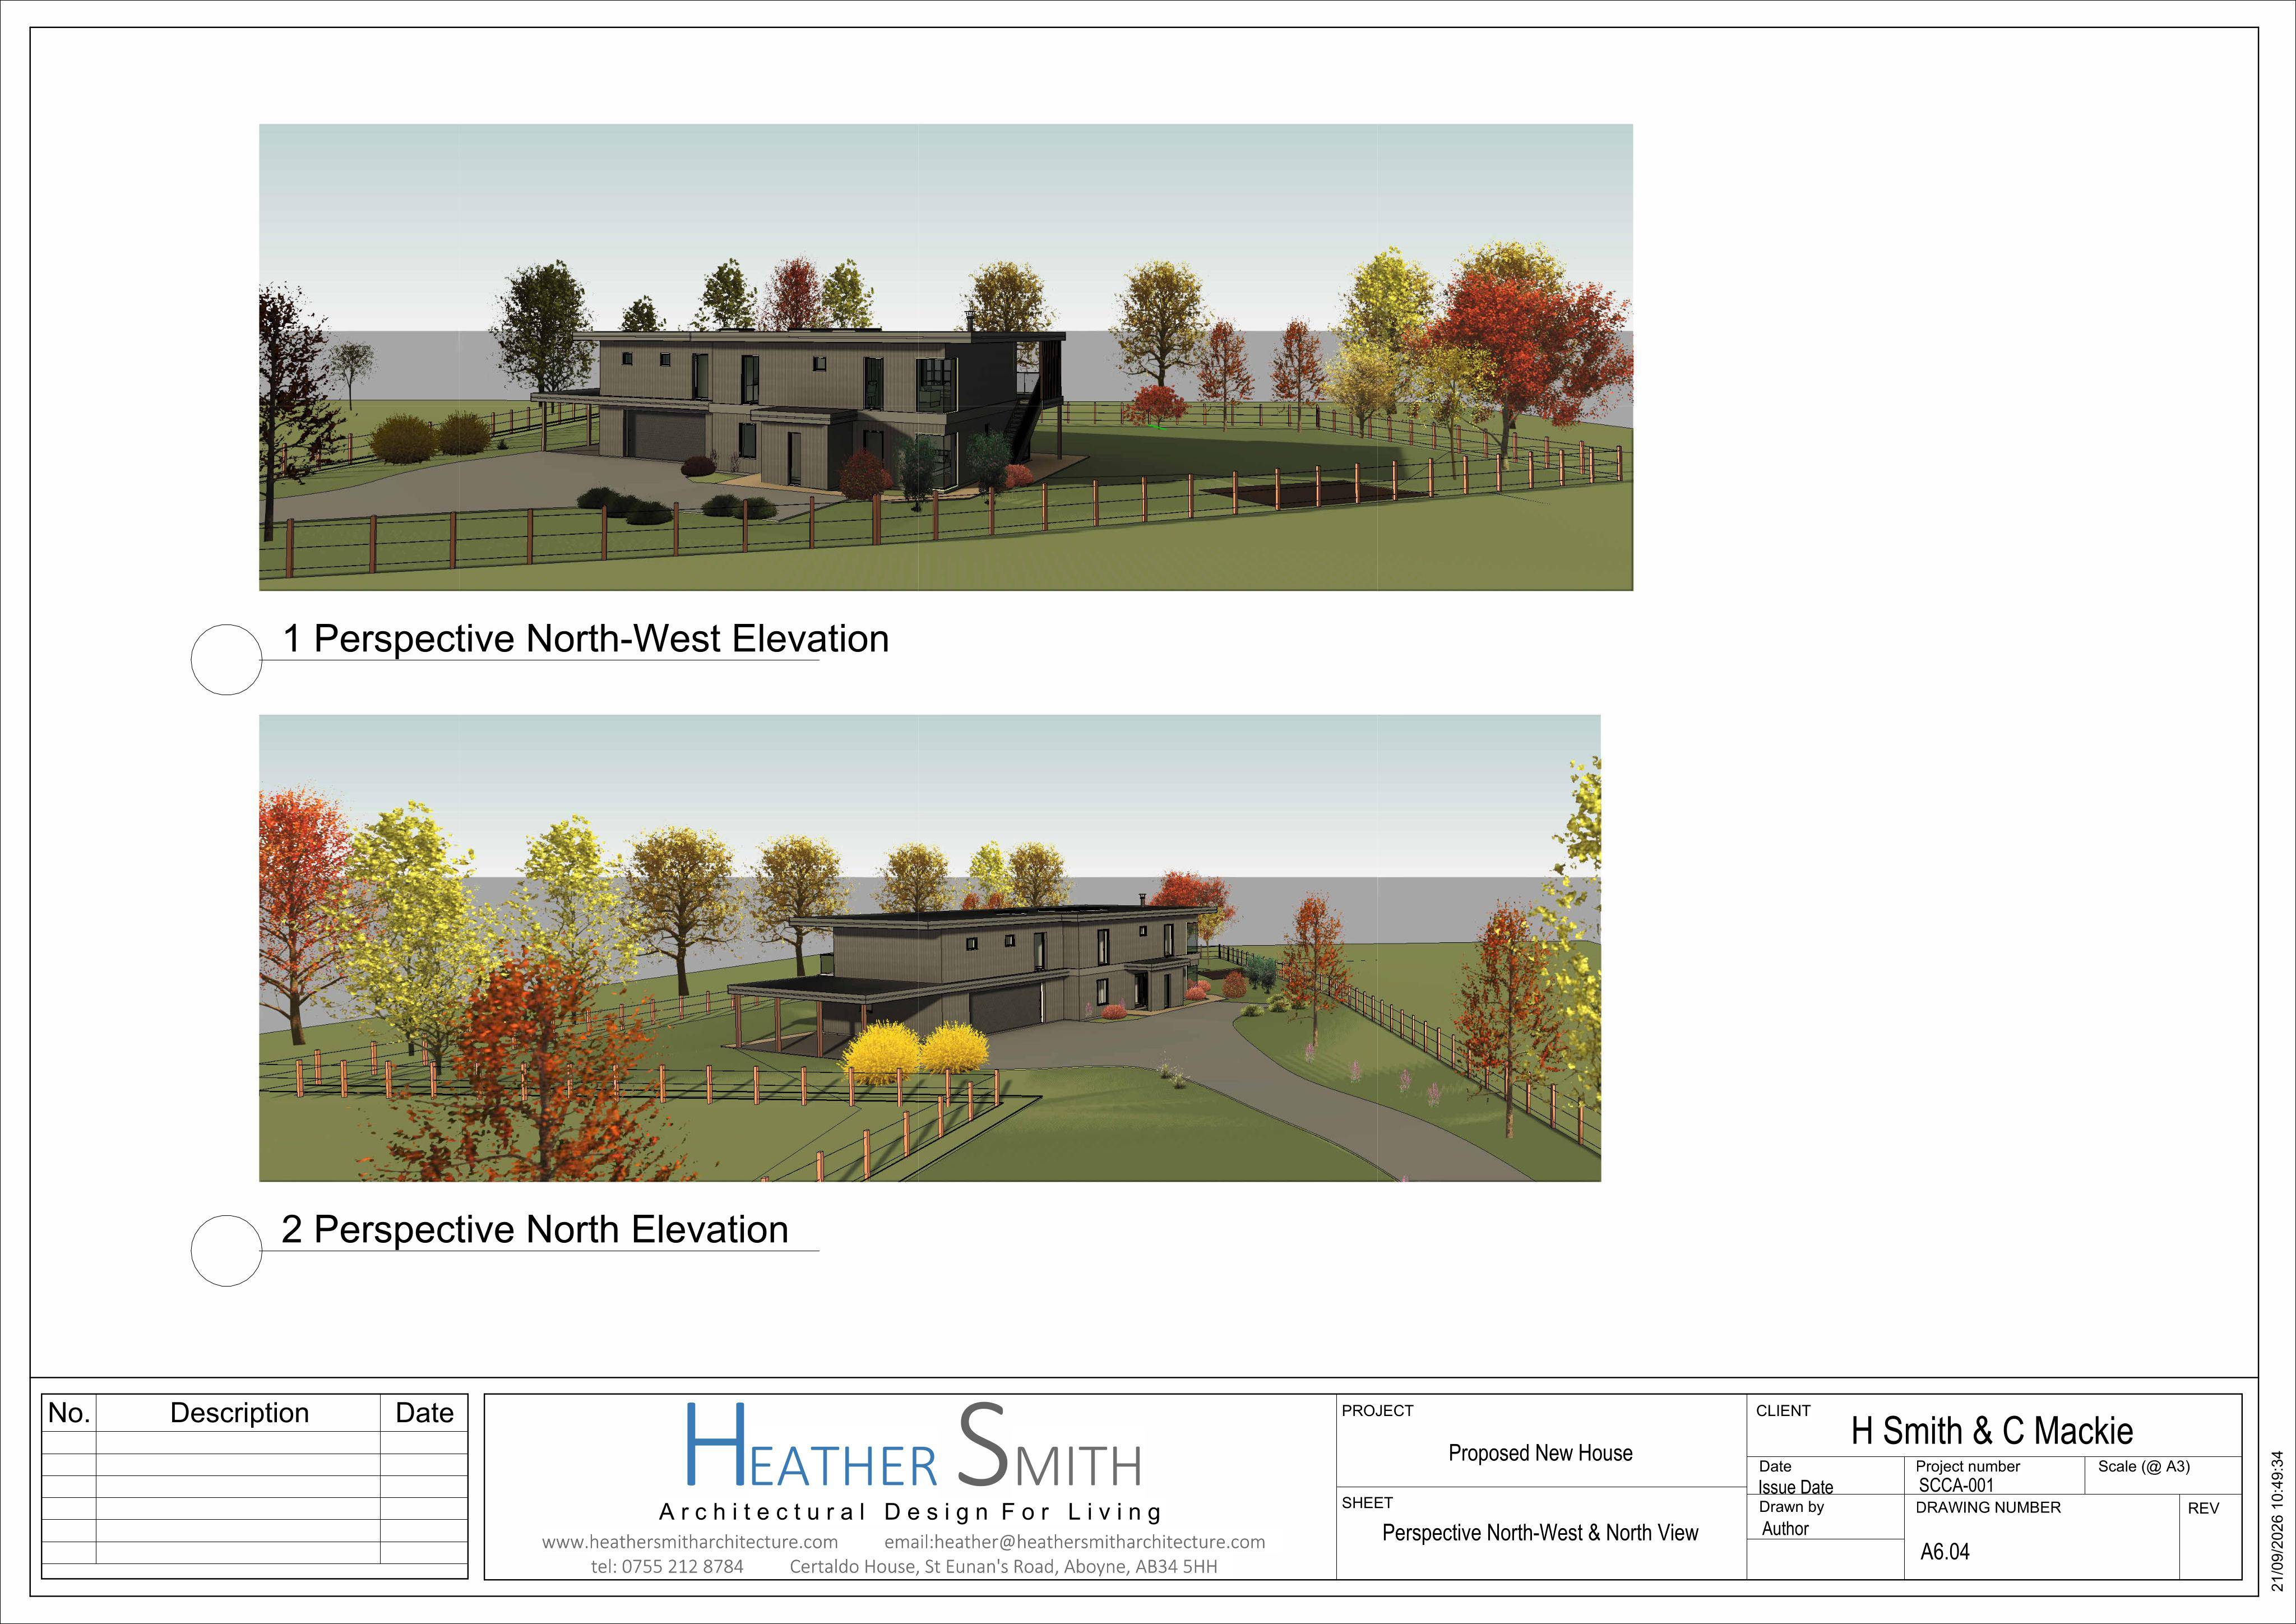The image size is (2296, 1624).
Task: Open www.heathersmitharchitecture.com link
Action: tap(690, 1542)
